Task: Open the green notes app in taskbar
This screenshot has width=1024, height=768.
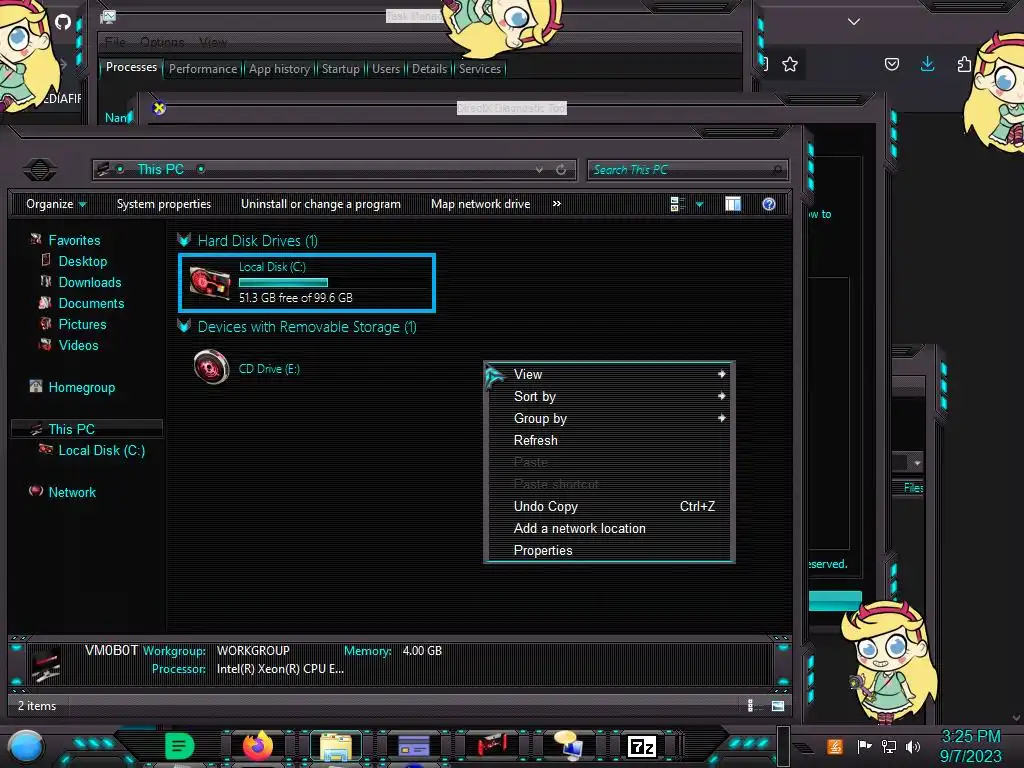Action: pos(180,746)
